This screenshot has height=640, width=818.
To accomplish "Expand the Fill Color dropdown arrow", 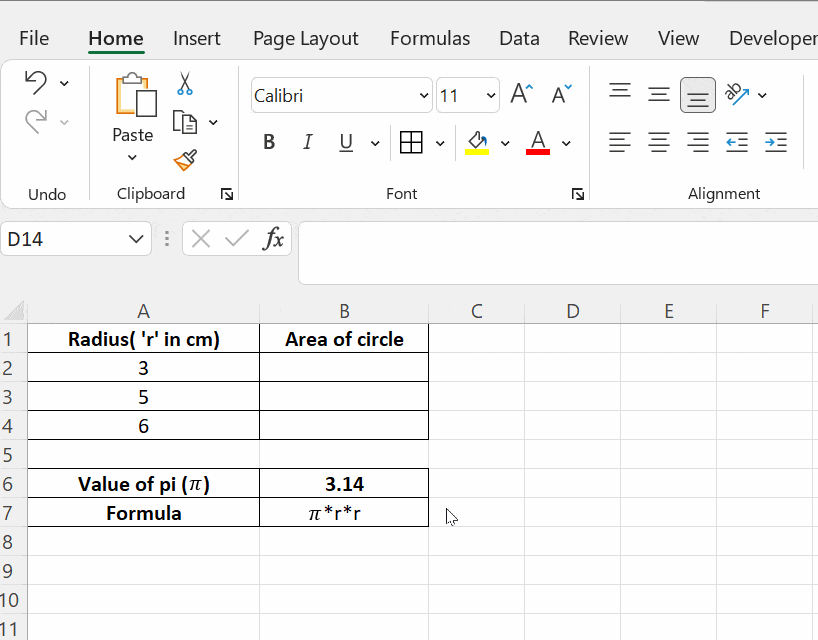I will click(x=505, y=142).
